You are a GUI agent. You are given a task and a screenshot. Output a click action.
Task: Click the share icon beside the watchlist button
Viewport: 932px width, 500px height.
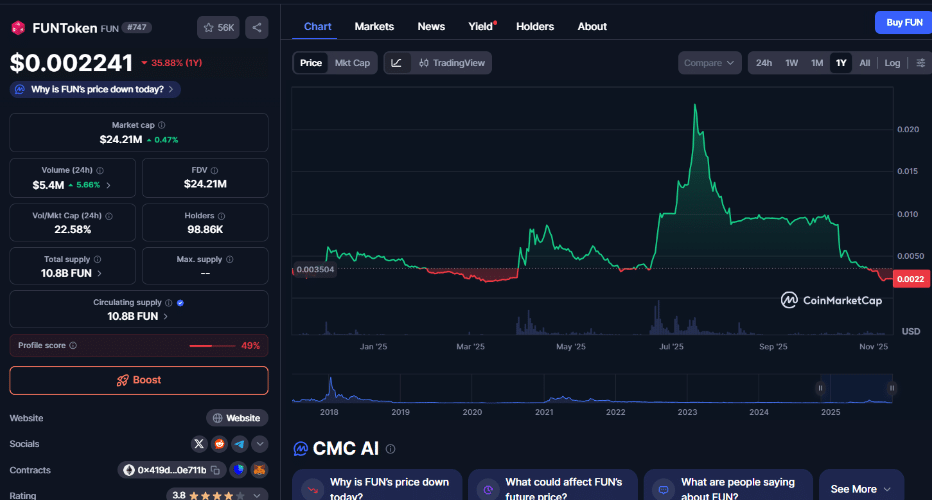click(256, 28)
